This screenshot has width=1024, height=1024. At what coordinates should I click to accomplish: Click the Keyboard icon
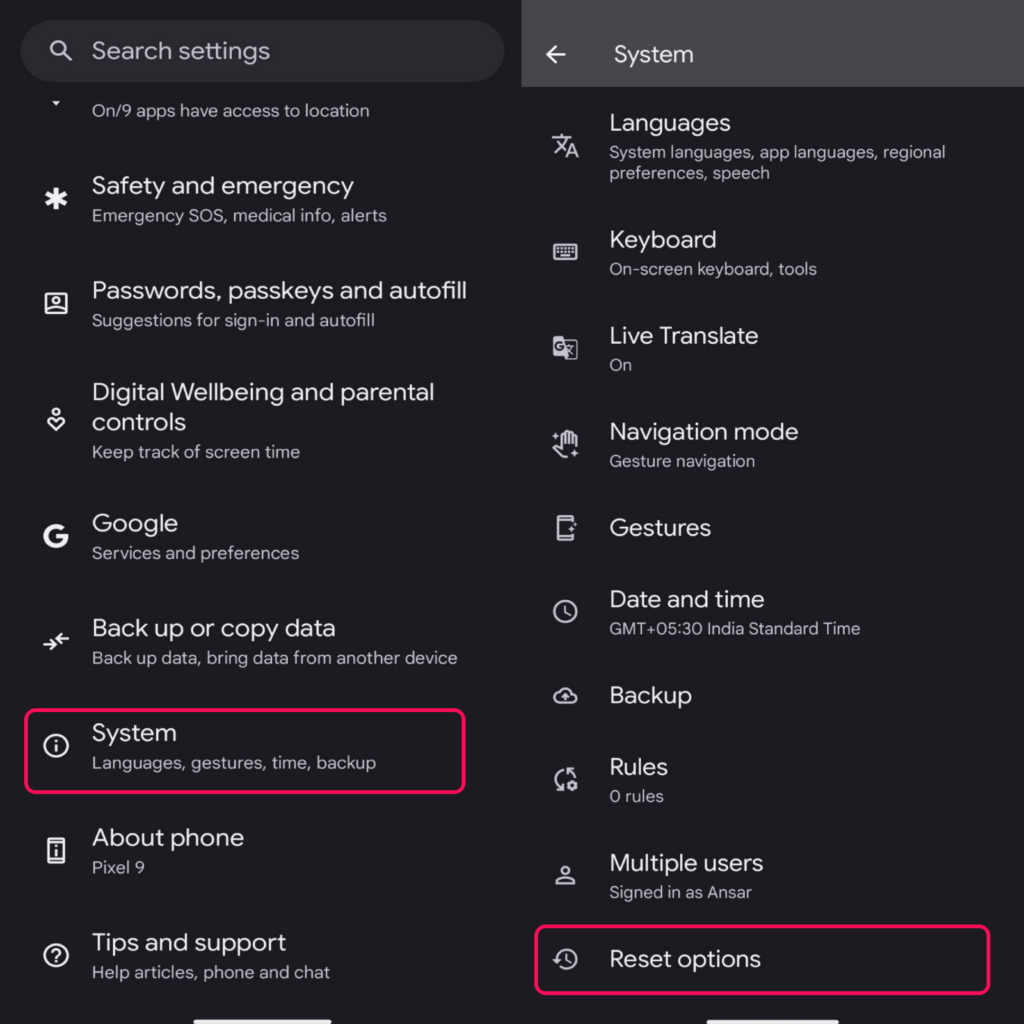565,252
